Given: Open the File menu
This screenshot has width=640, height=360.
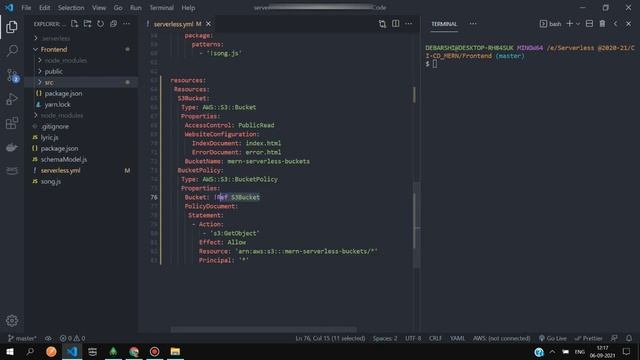Looking at the screenshot, I should pos(26,8).
